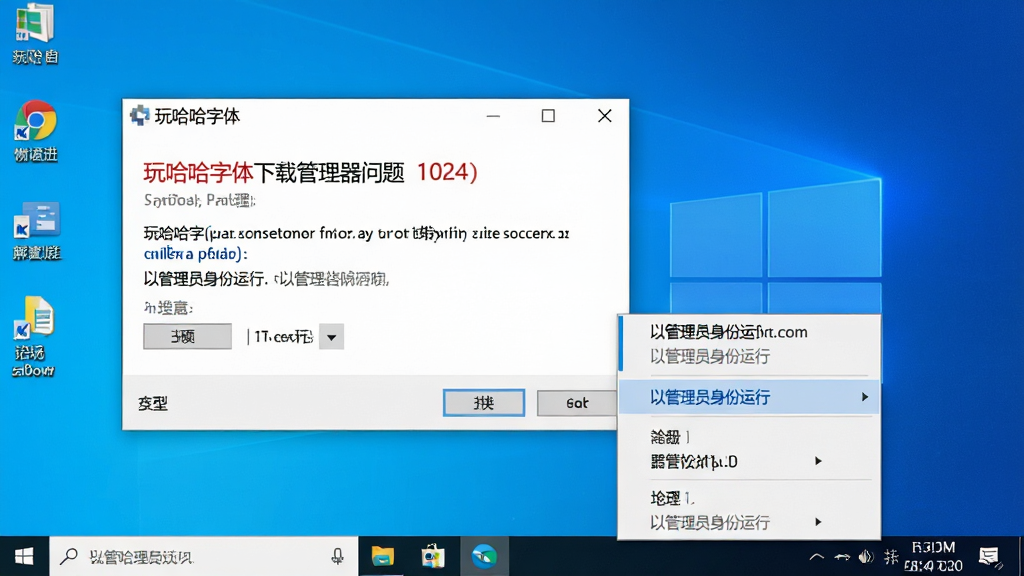Click the small gray button left of combo box

coord(187,336)
